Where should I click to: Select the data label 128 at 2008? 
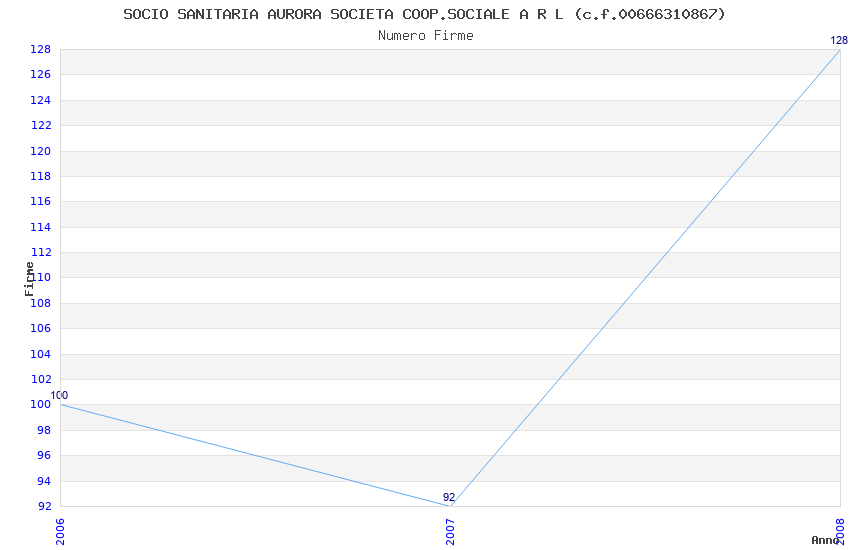point(839,40)
